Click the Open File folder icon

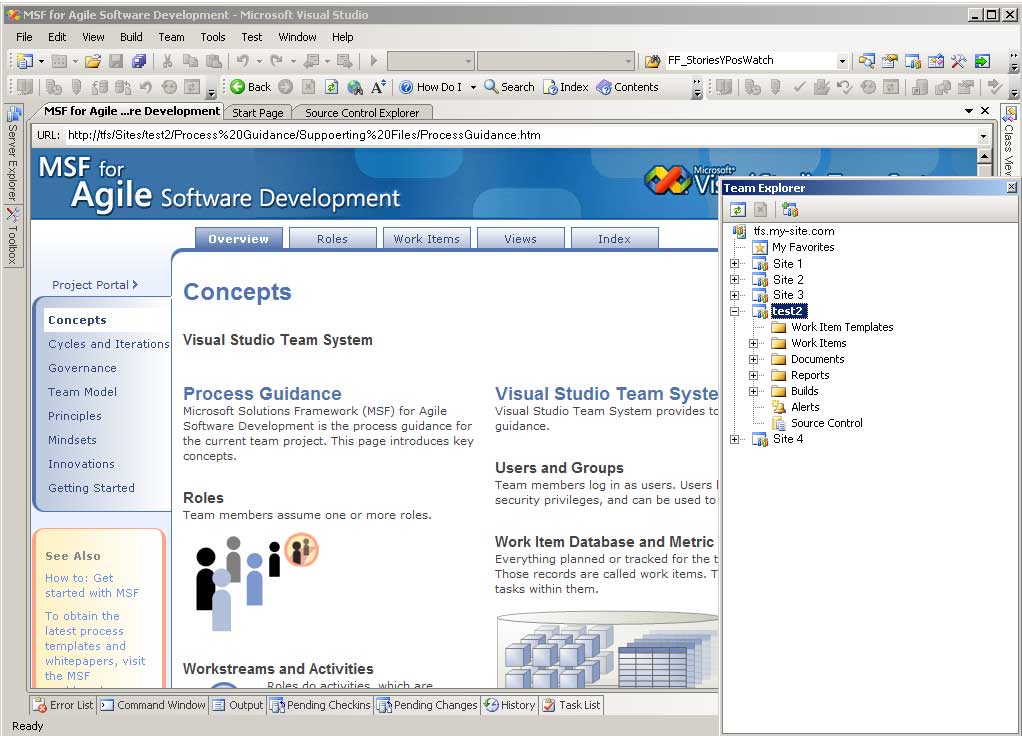[x=93, y=61]
